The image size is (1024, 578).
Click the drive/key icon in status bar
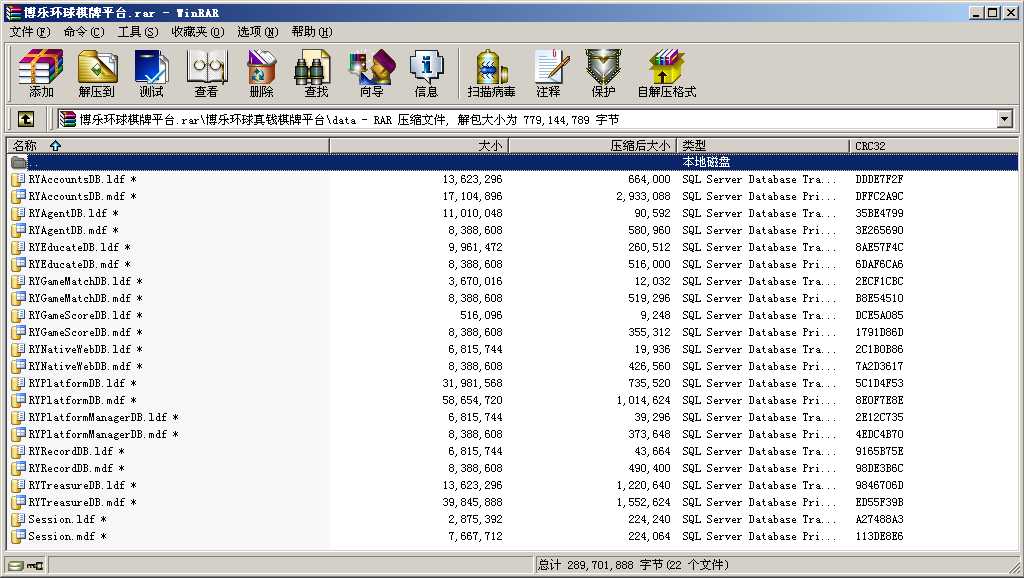click(x=25, y=566)
